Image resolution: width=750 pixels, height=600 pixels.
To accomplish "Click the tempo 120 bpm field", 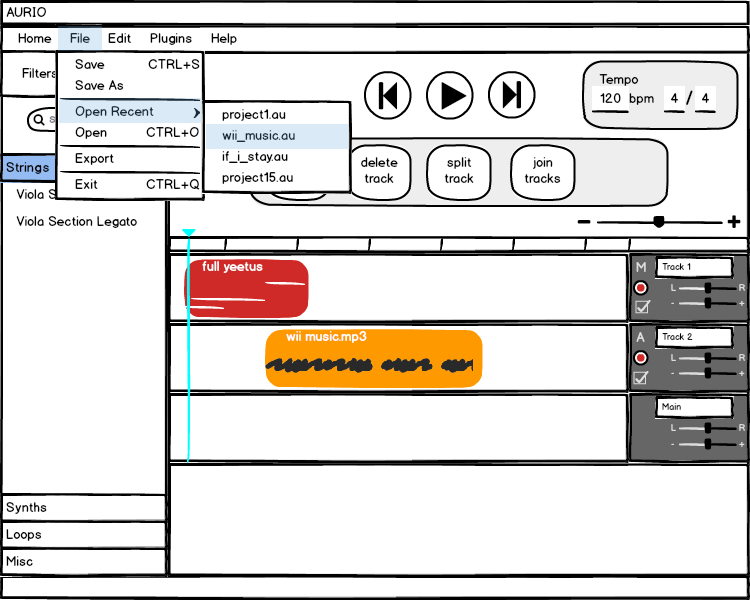I will [610, 99].
